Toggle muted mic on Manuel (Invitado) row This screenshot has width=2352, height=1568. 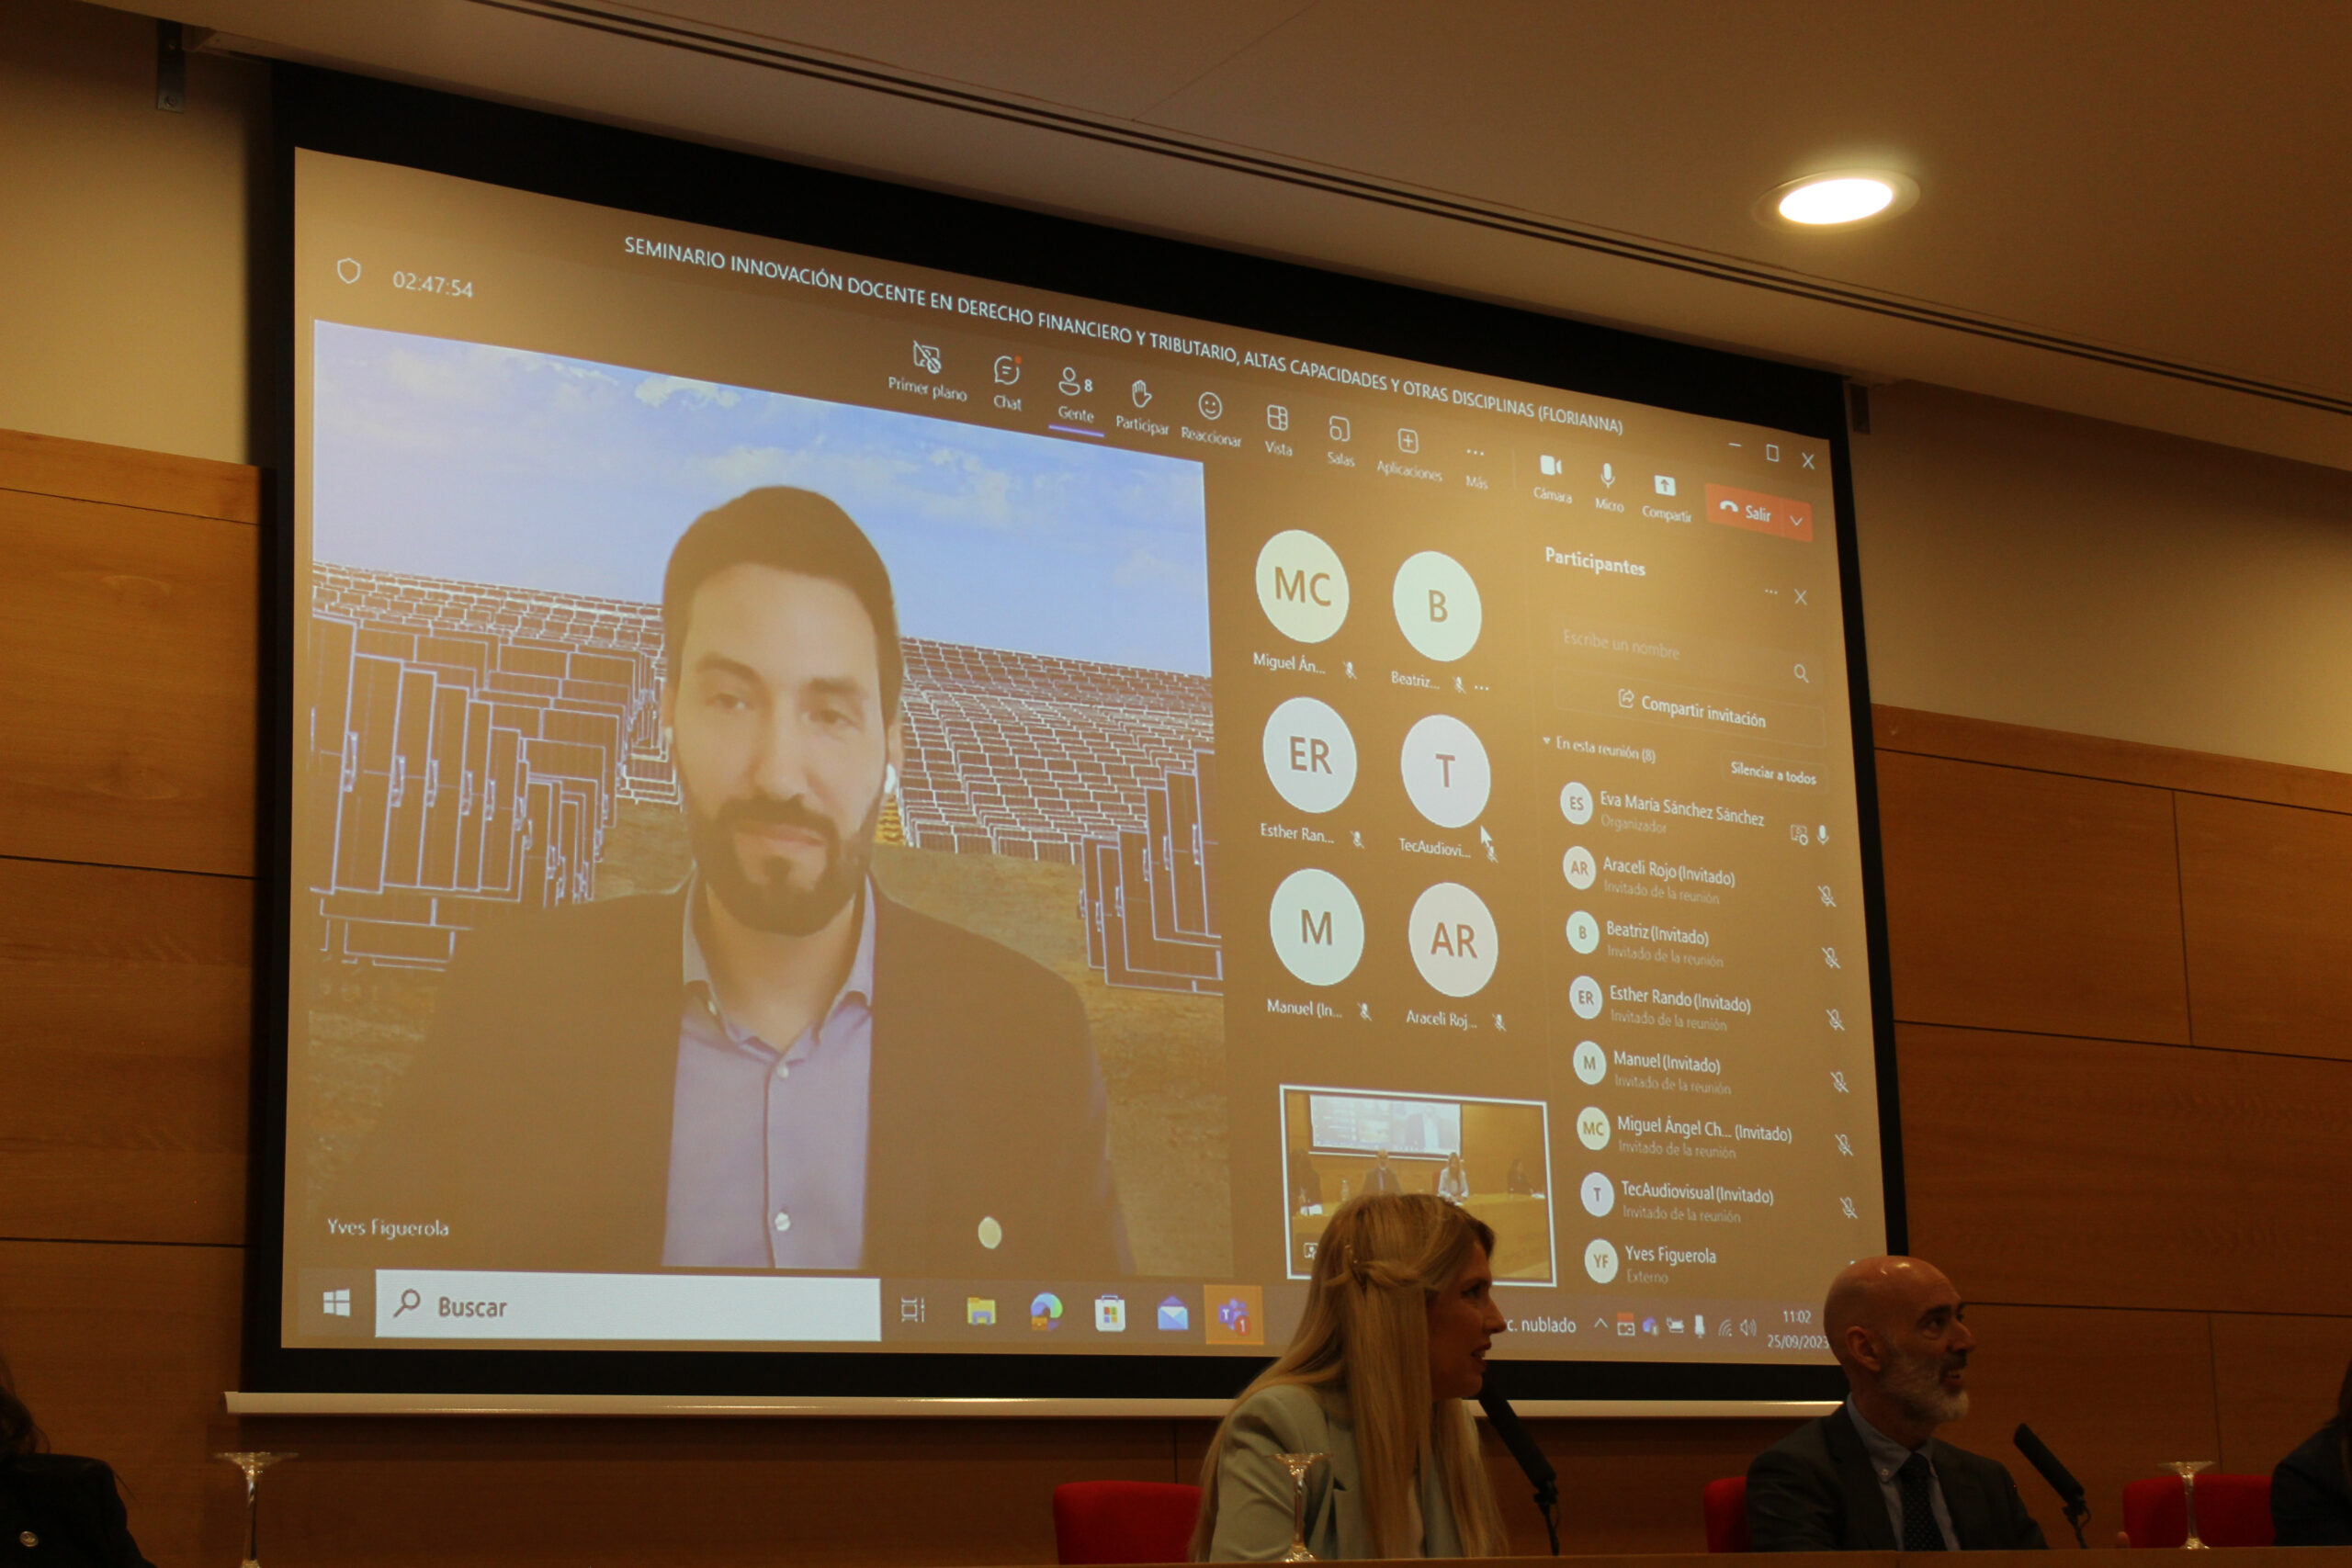point(1839,1082)
